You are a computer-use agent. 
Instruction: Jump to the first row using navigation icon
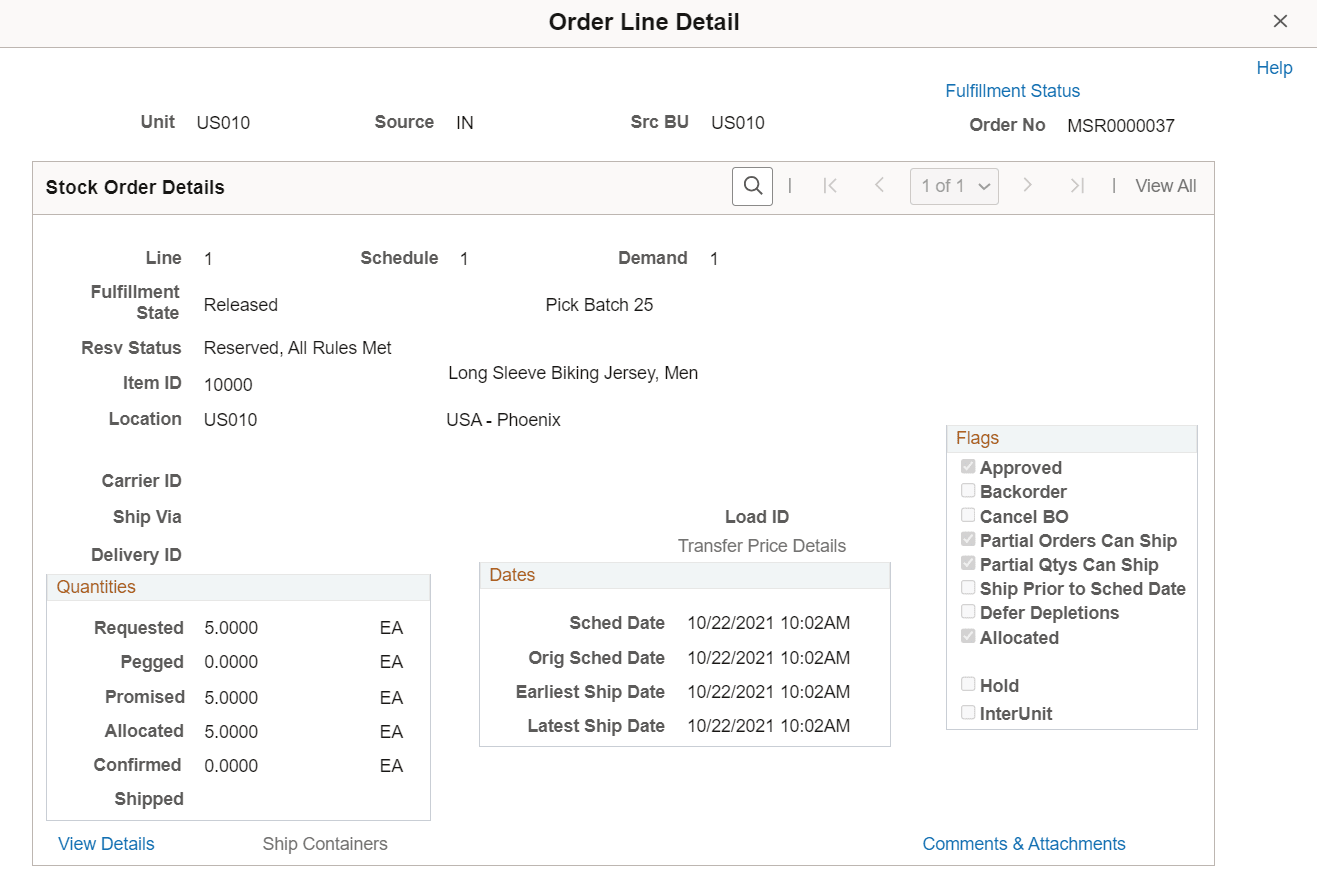tap(830, 186)
